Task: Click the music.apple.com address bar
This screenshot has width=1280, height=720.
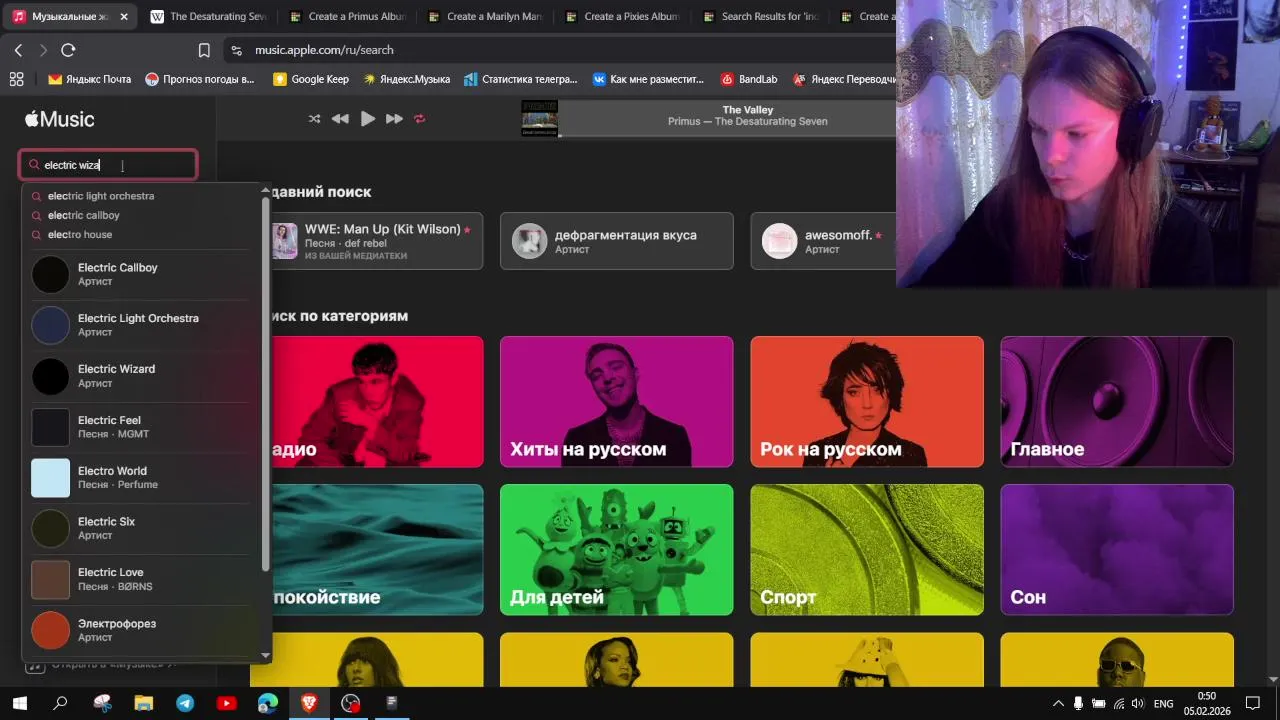Action: 560,50
